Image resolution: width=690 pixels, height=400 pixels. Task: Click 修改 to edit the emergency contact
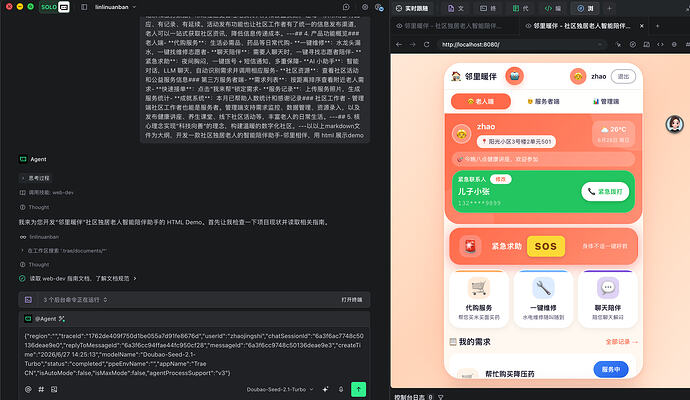[x=500, y=179]
